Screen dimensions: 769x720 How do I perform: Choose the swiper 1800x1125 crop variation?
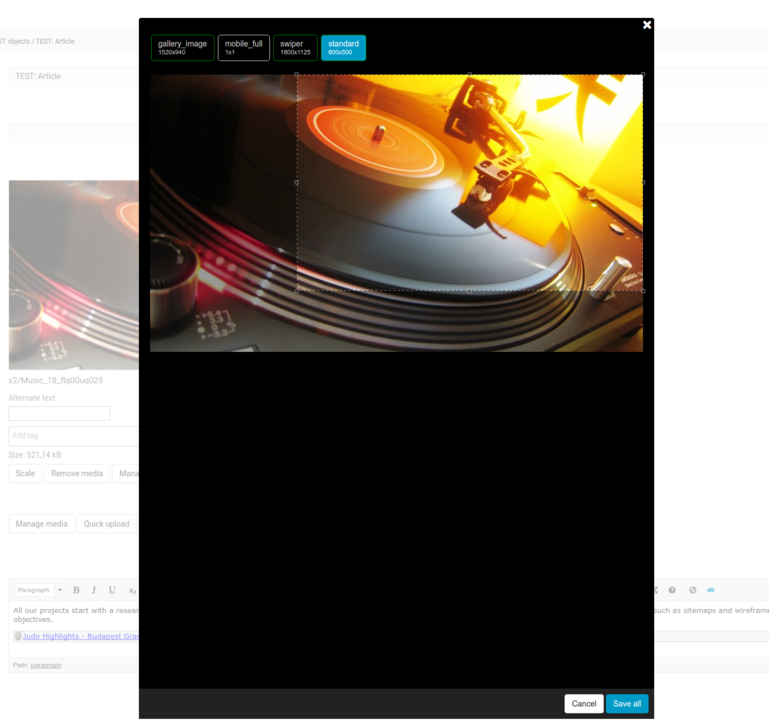coord(295,48)
